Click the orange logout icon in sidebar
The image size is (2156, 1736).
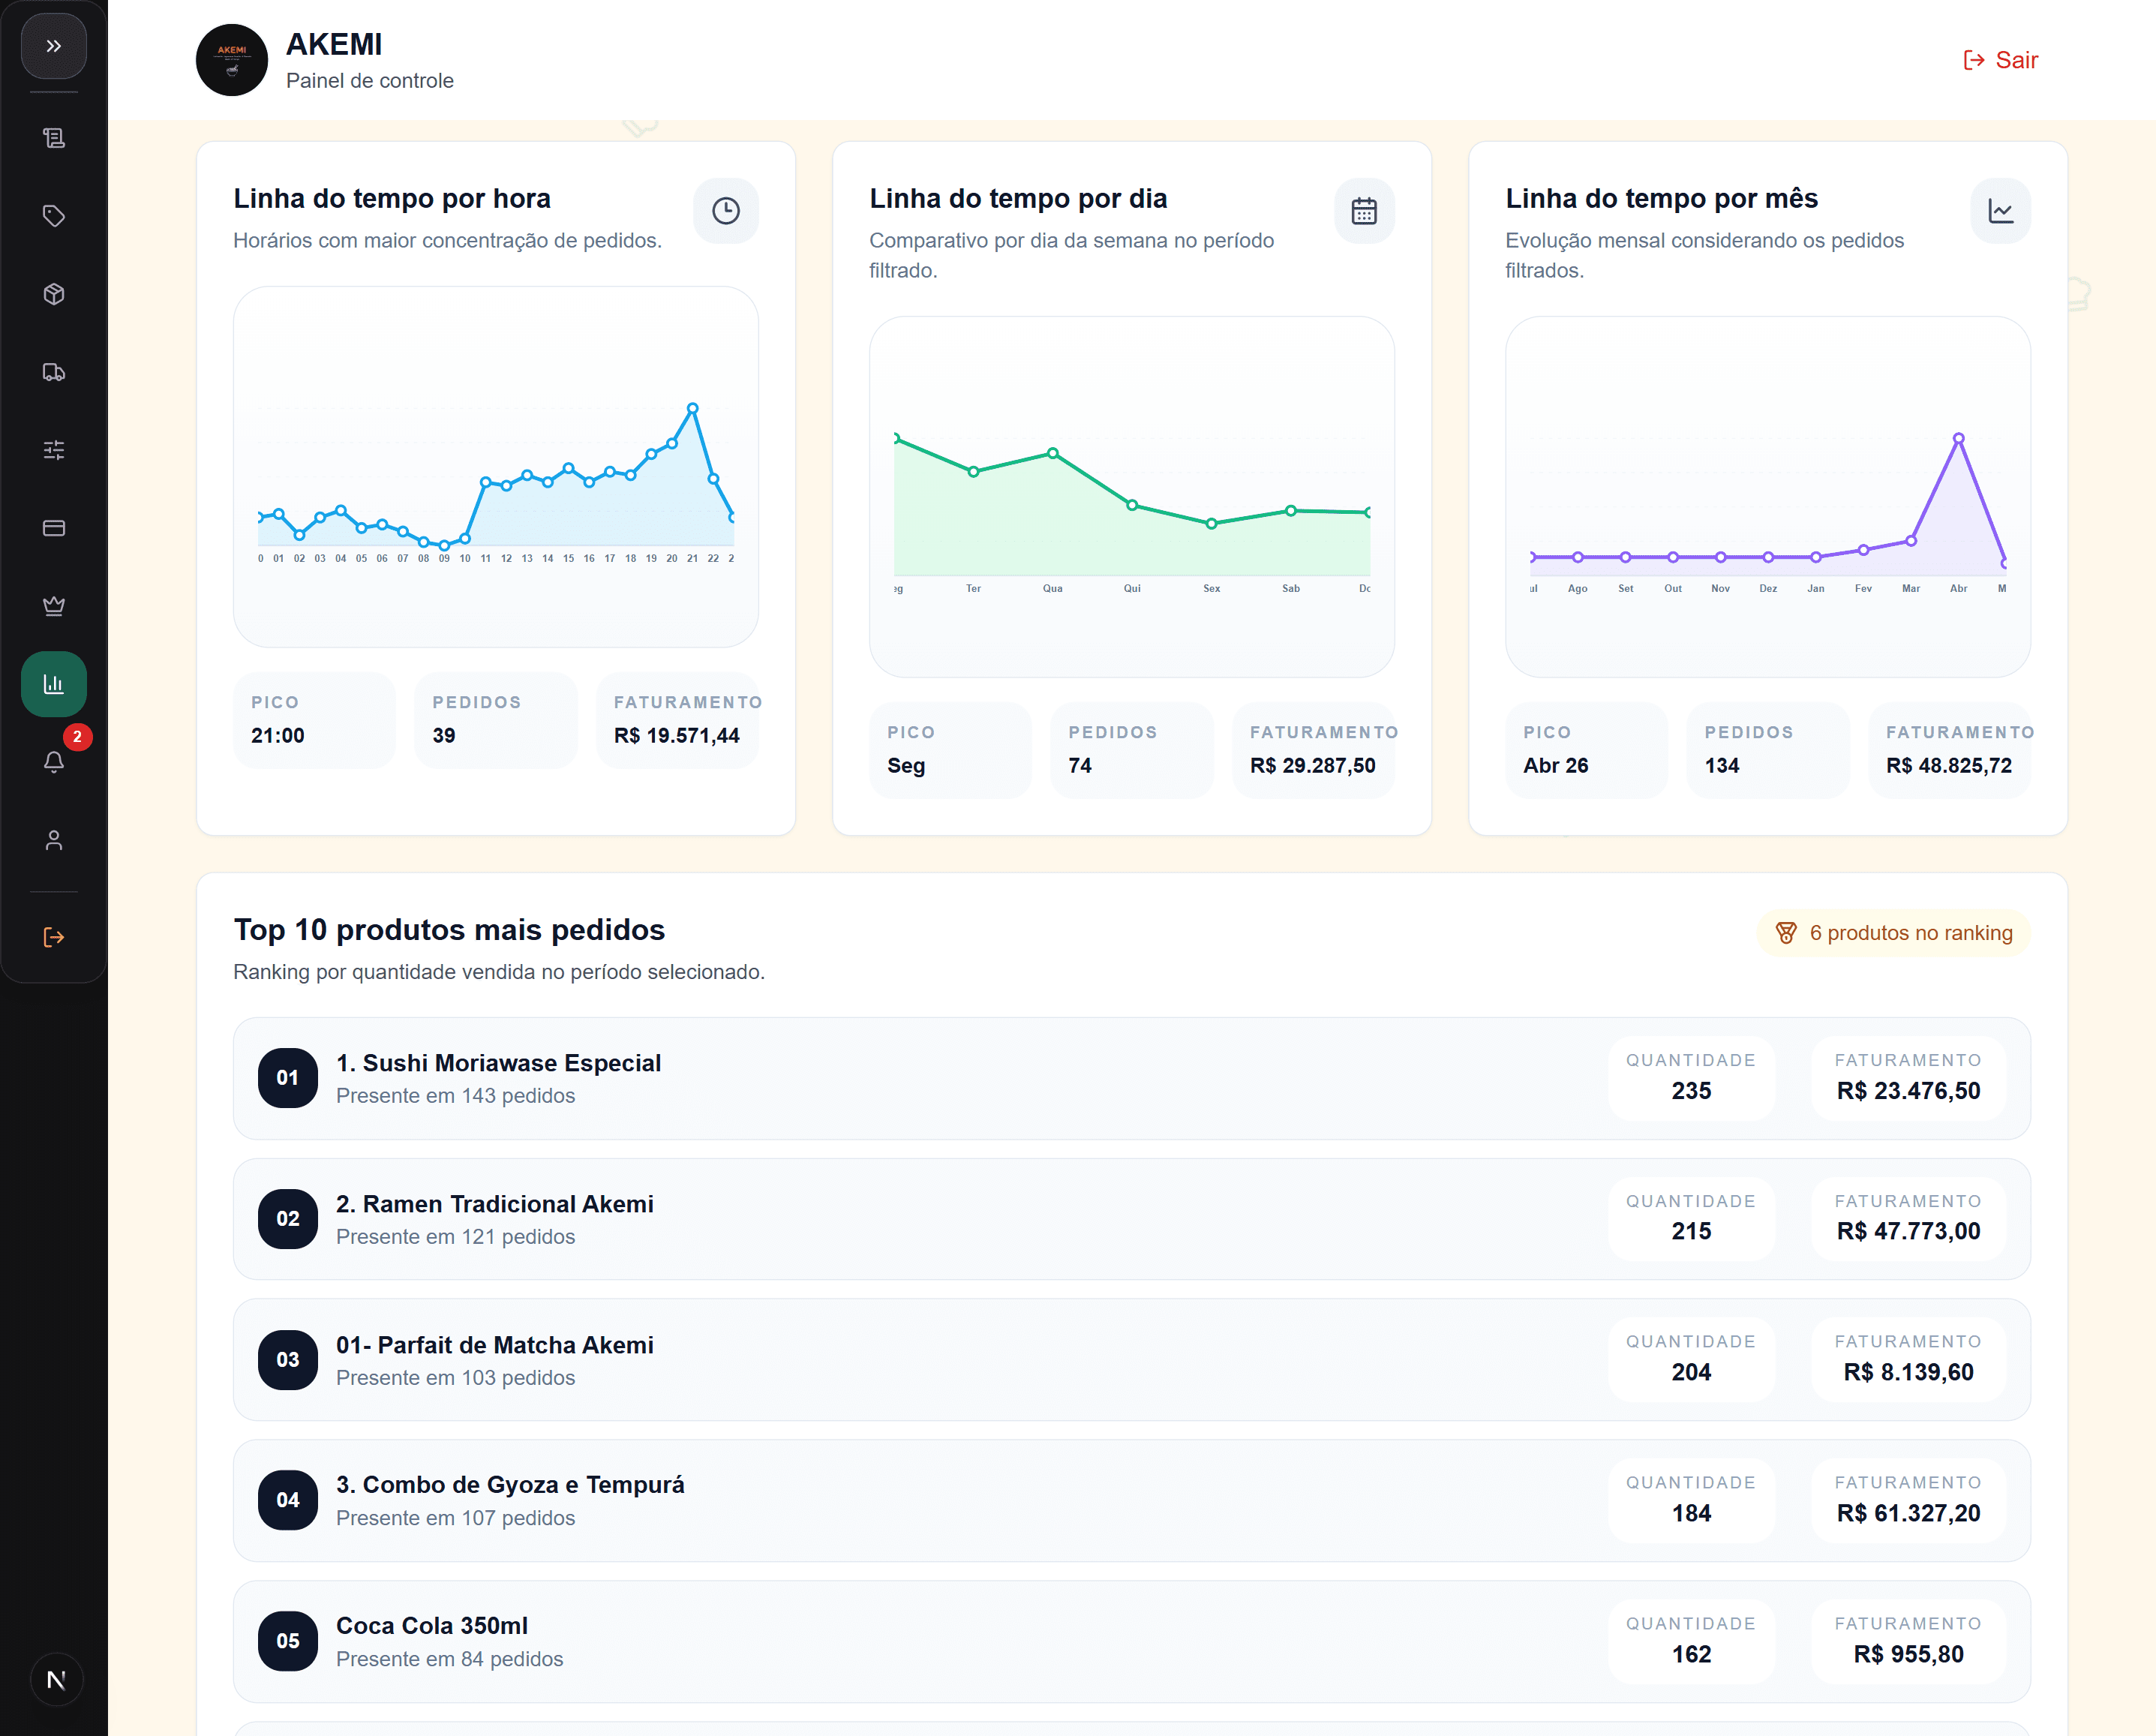click(x=54, y=937)
